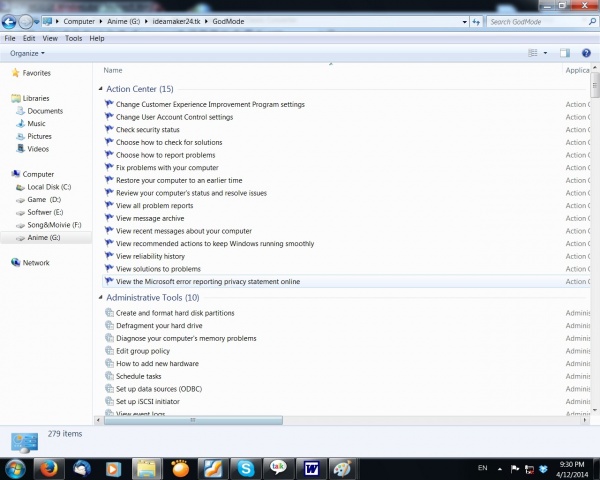
Task: Click the Paint taskbar icon
Action: (342, 467)
